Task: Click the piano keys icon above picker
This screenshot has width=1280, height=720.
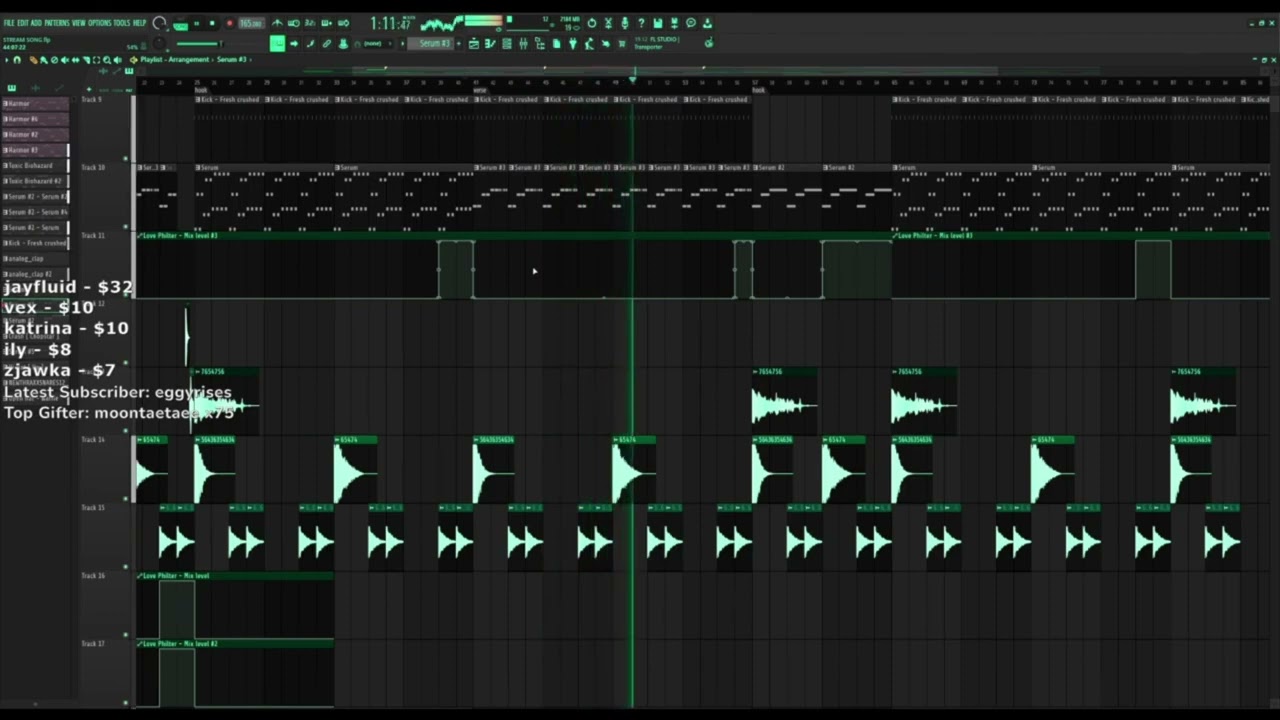Action: [x=12, y=88]
